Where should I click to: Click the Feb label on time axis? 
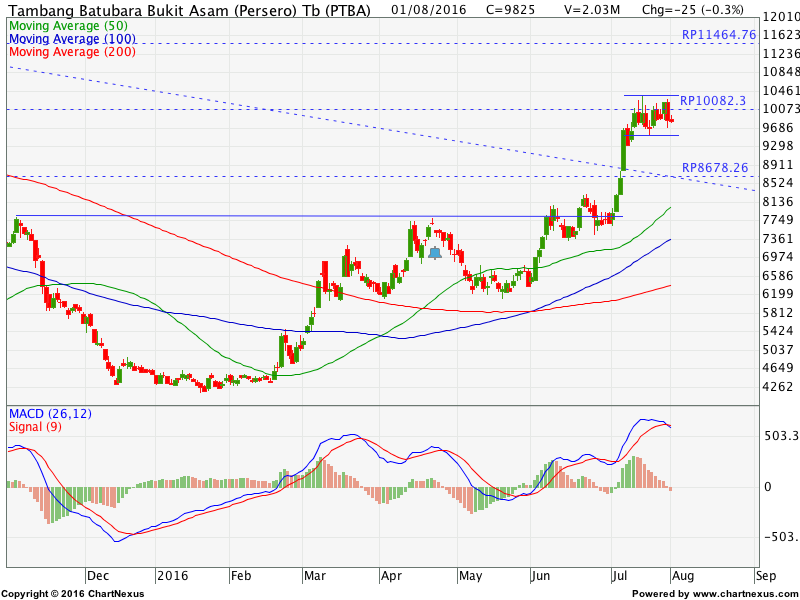tap(241, 576)
